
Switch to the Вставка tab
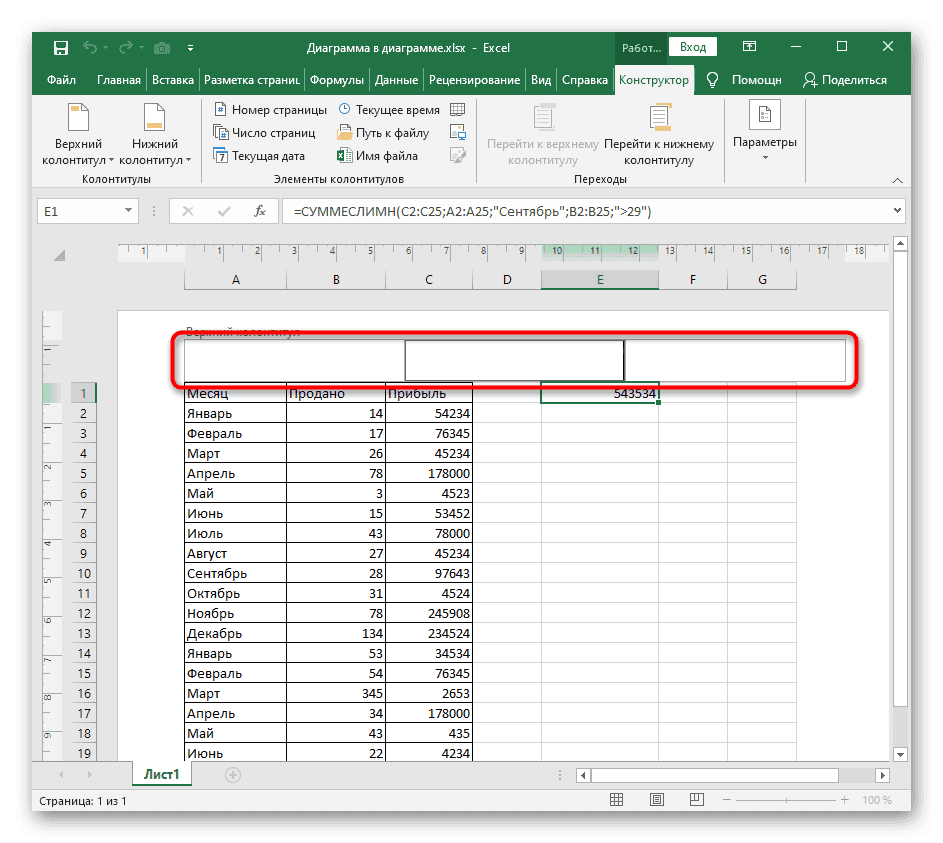(x=173, y=80)
